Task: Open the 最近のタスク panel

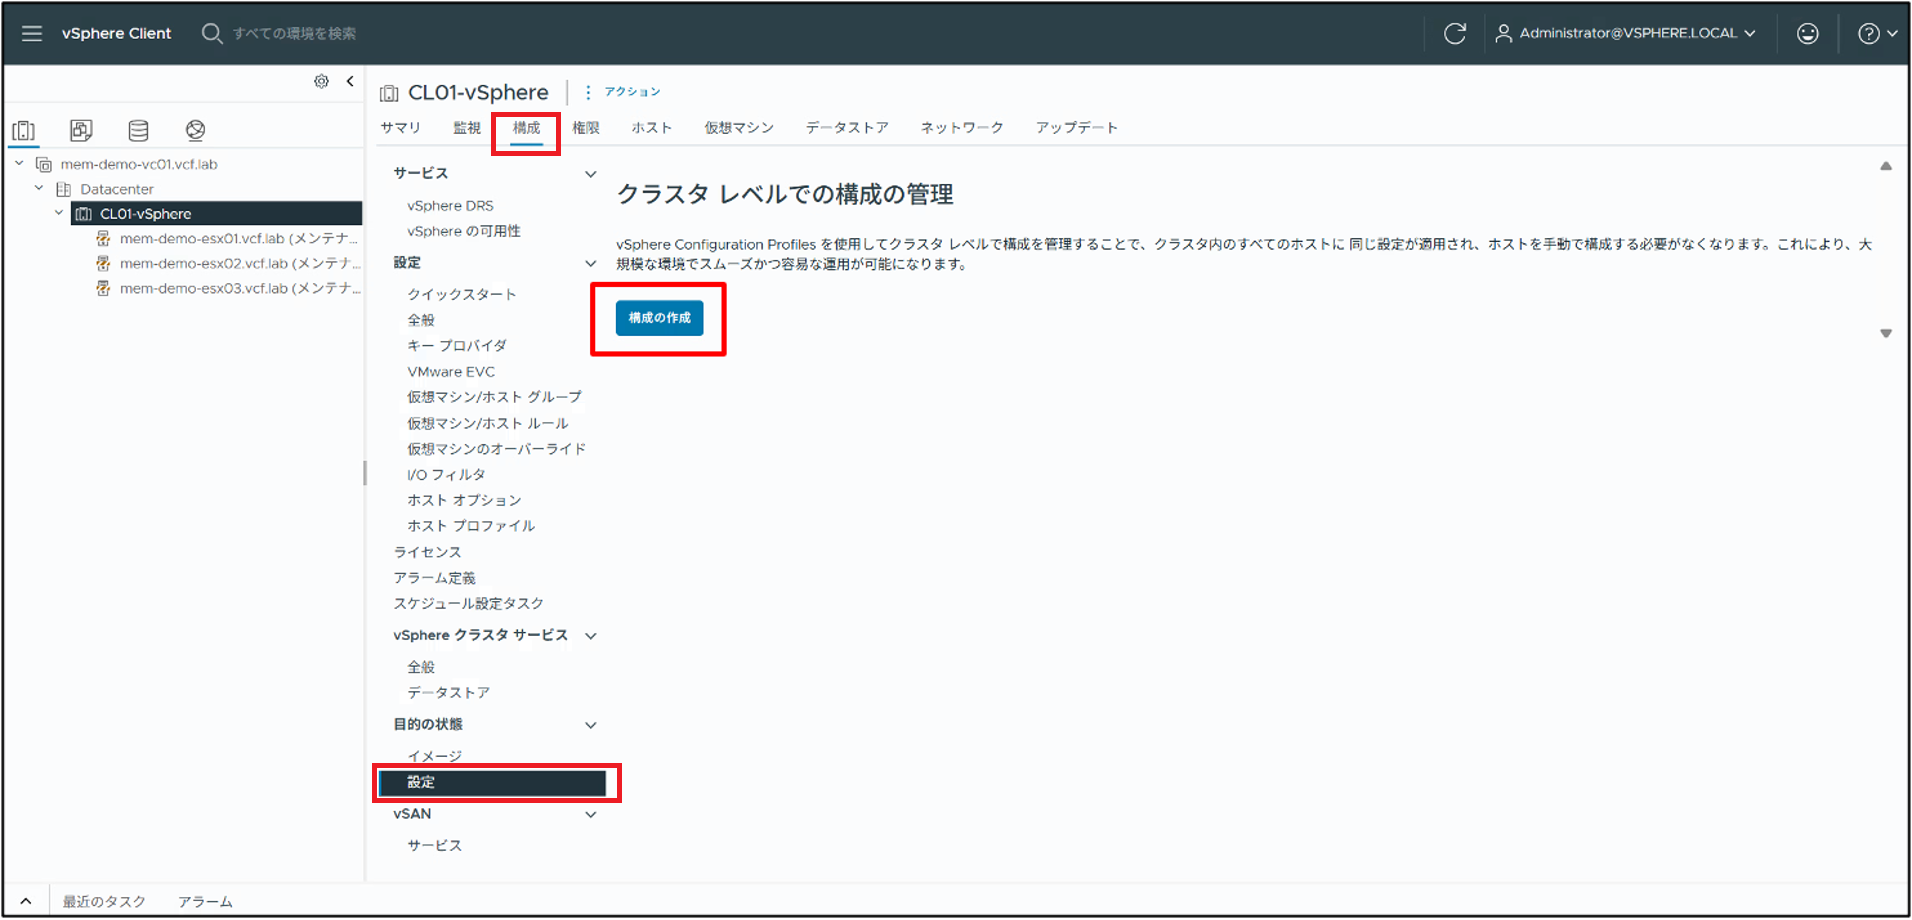Action: (104, 900)
